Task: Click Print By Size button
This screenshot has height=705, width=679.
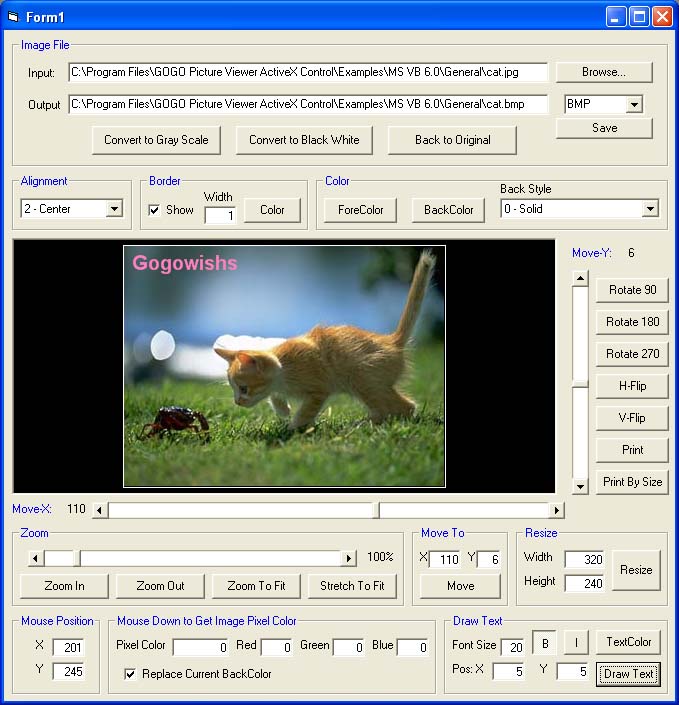Action: 632,482
